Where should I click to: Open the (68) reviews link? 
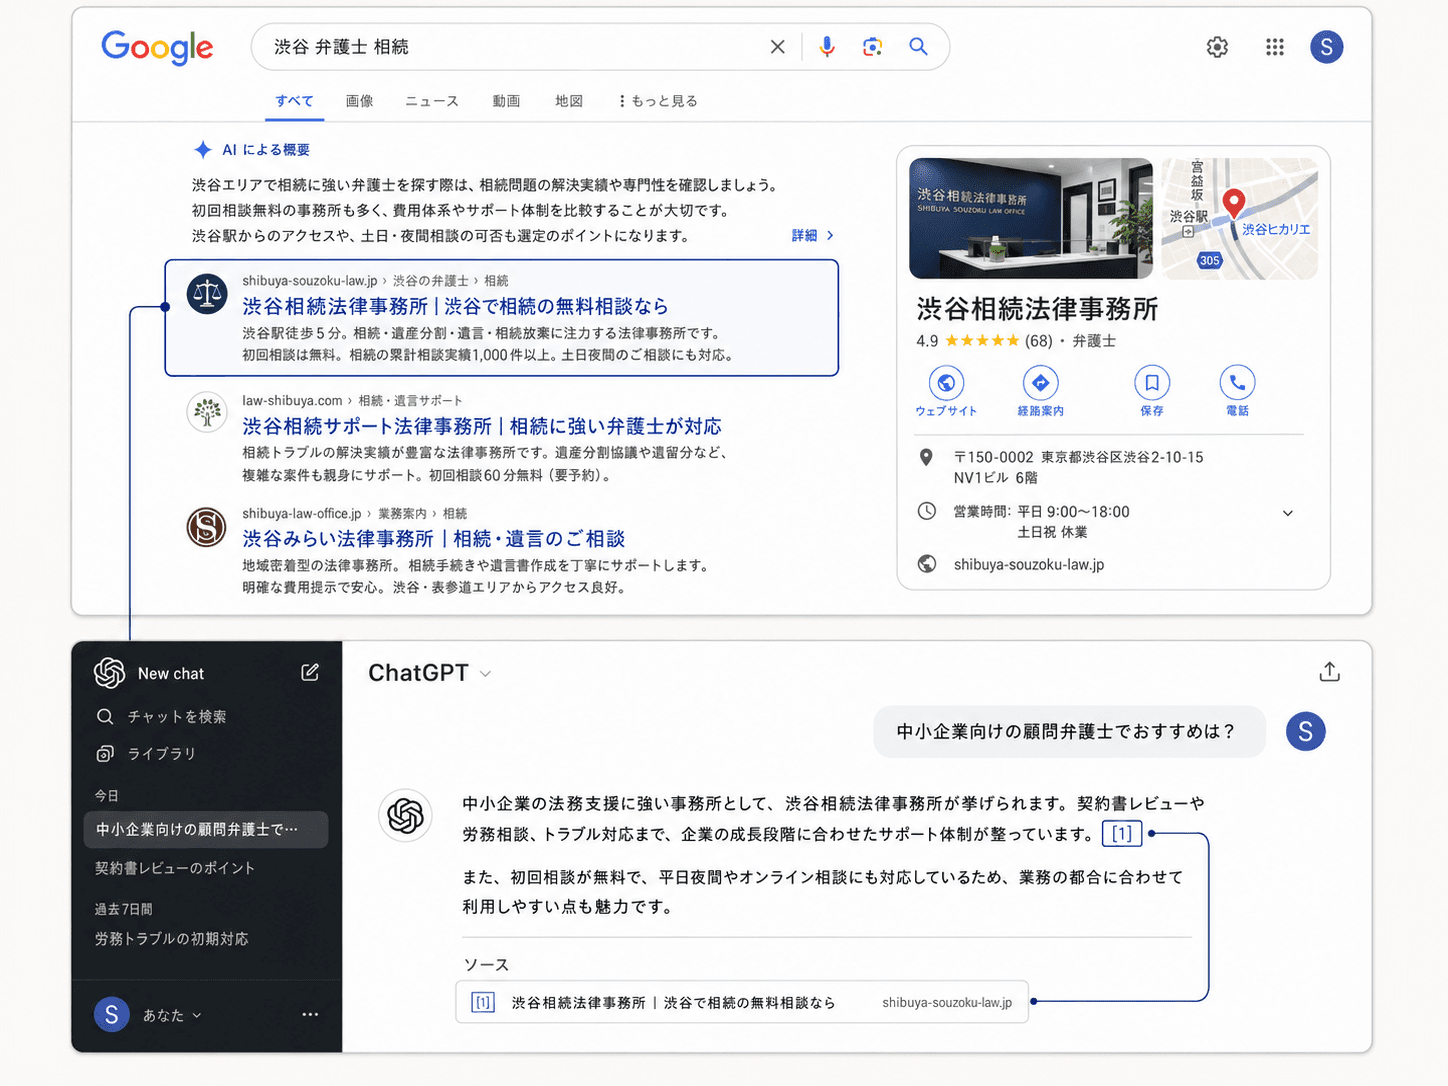point(1039,341)
